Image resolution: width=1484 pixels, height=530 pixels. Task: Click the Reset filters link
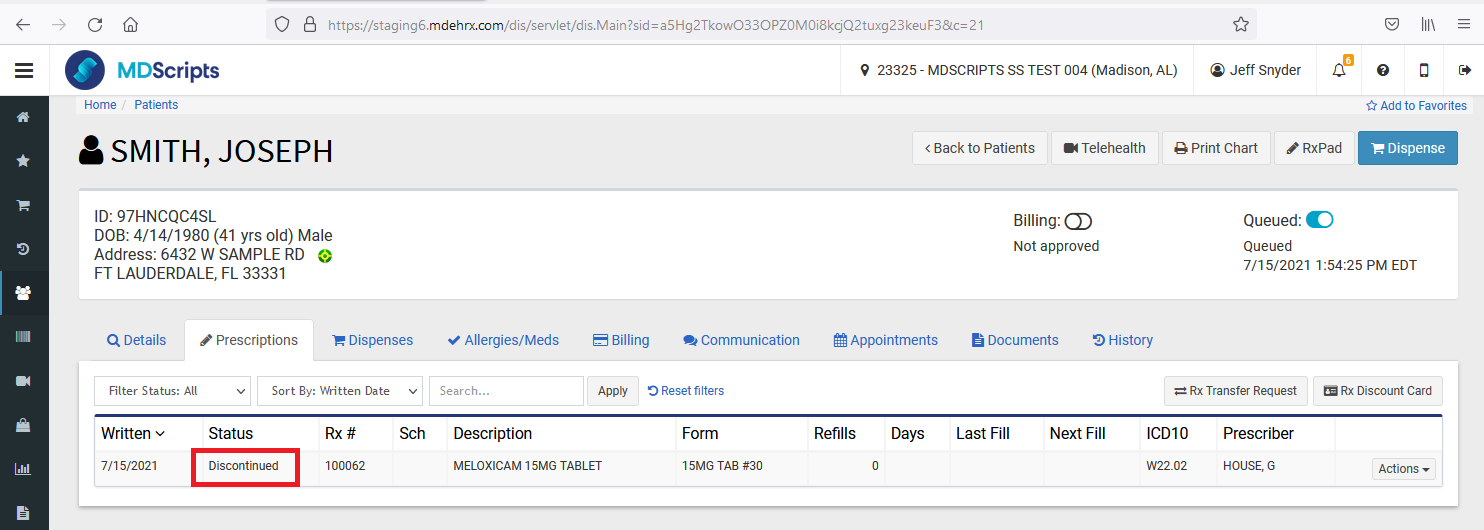686,391
